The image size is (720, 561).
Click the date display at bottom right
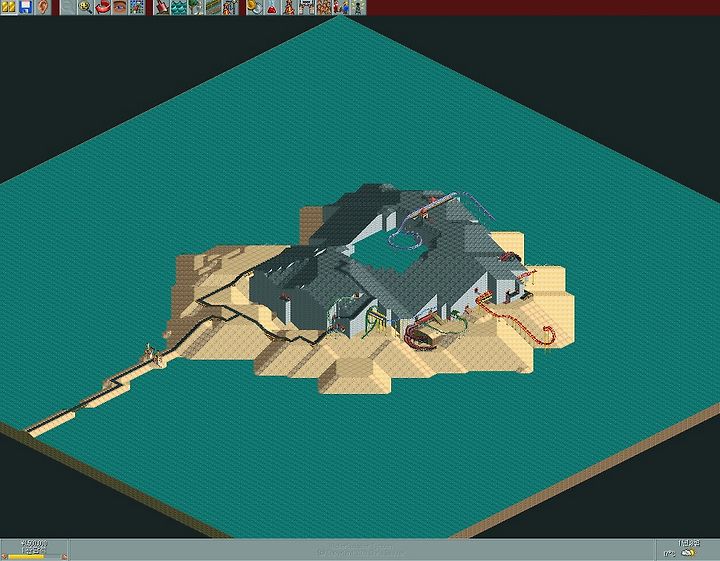[x=689, y=544]
